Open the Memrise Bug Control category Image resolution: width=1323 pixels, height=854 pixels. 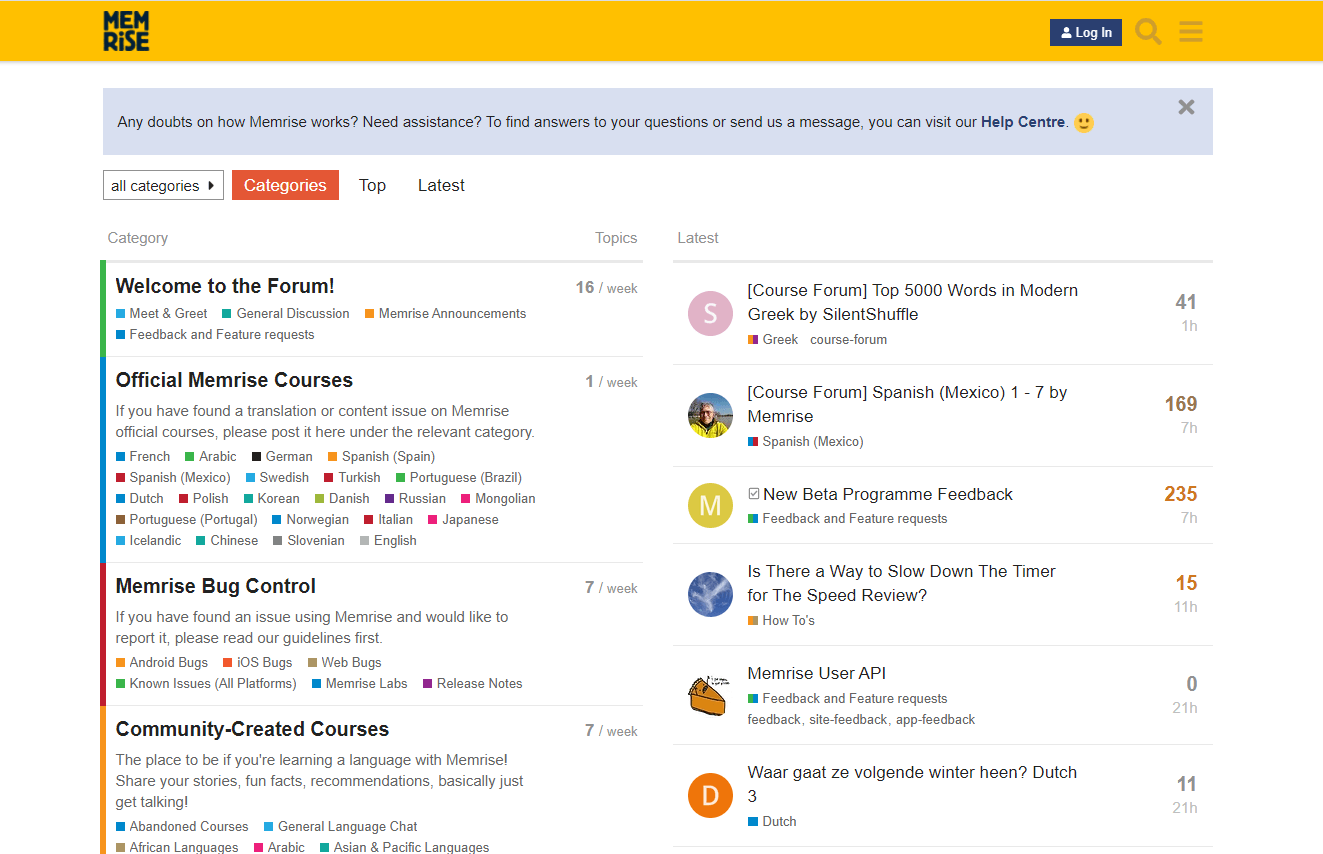pos(214,586)
